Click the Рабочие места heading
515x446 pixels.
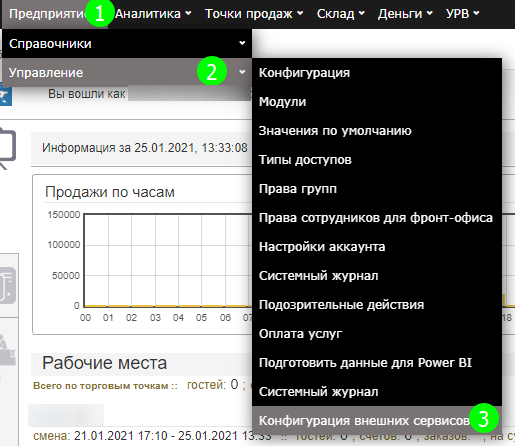[104, 363]
